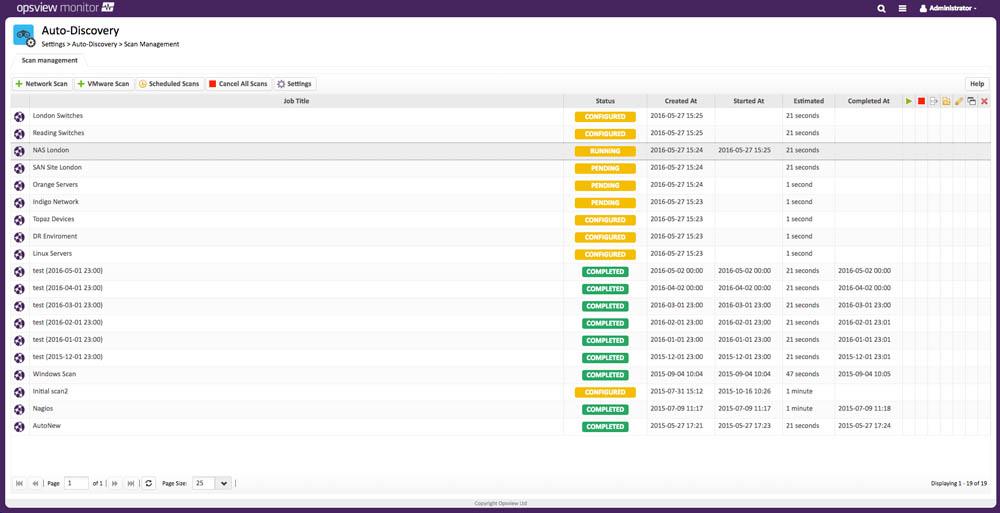Click Nagios completed time 2015-07-09 11:18
The height and width of the screenshot is (513, 1000).
[x=864, y=408]
